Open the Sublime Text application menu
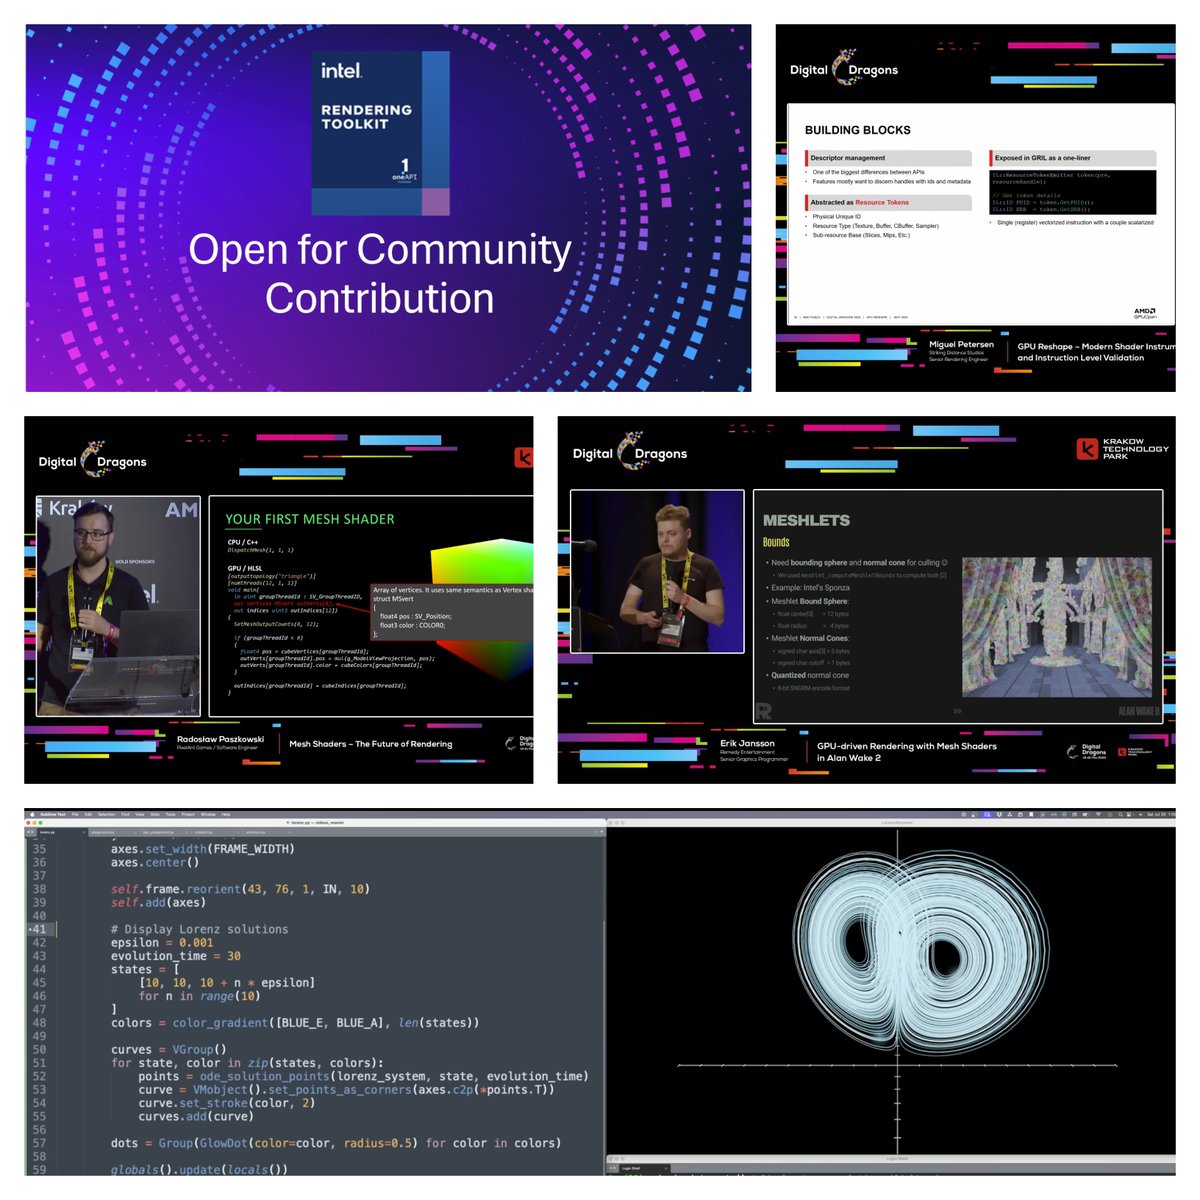The width and height of the screenshot is (1200, 1200). pyautogui.click(x=53, y=814)
